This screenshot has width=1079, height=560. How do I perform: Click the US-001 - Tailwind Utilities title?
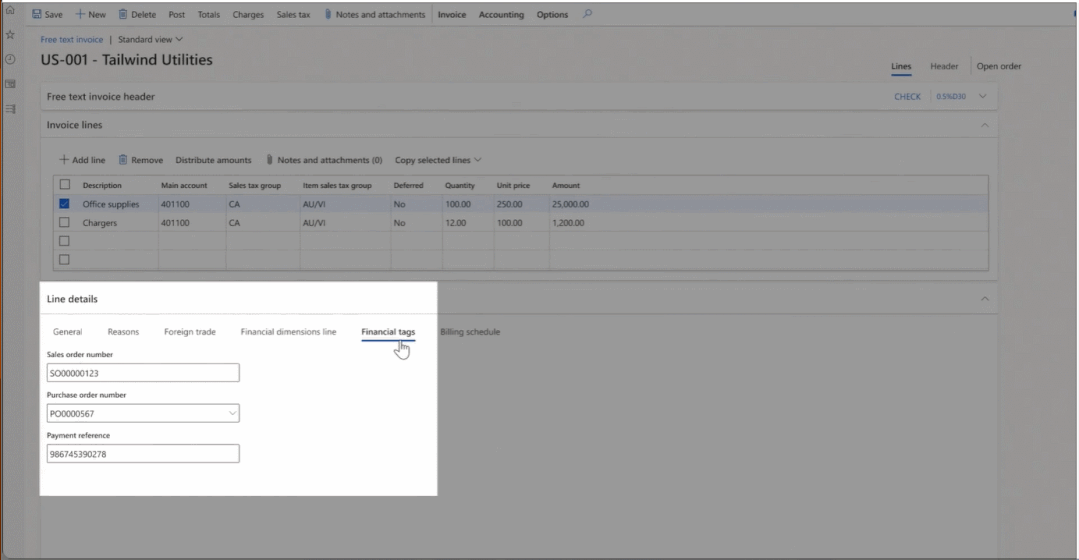(127, 60)
